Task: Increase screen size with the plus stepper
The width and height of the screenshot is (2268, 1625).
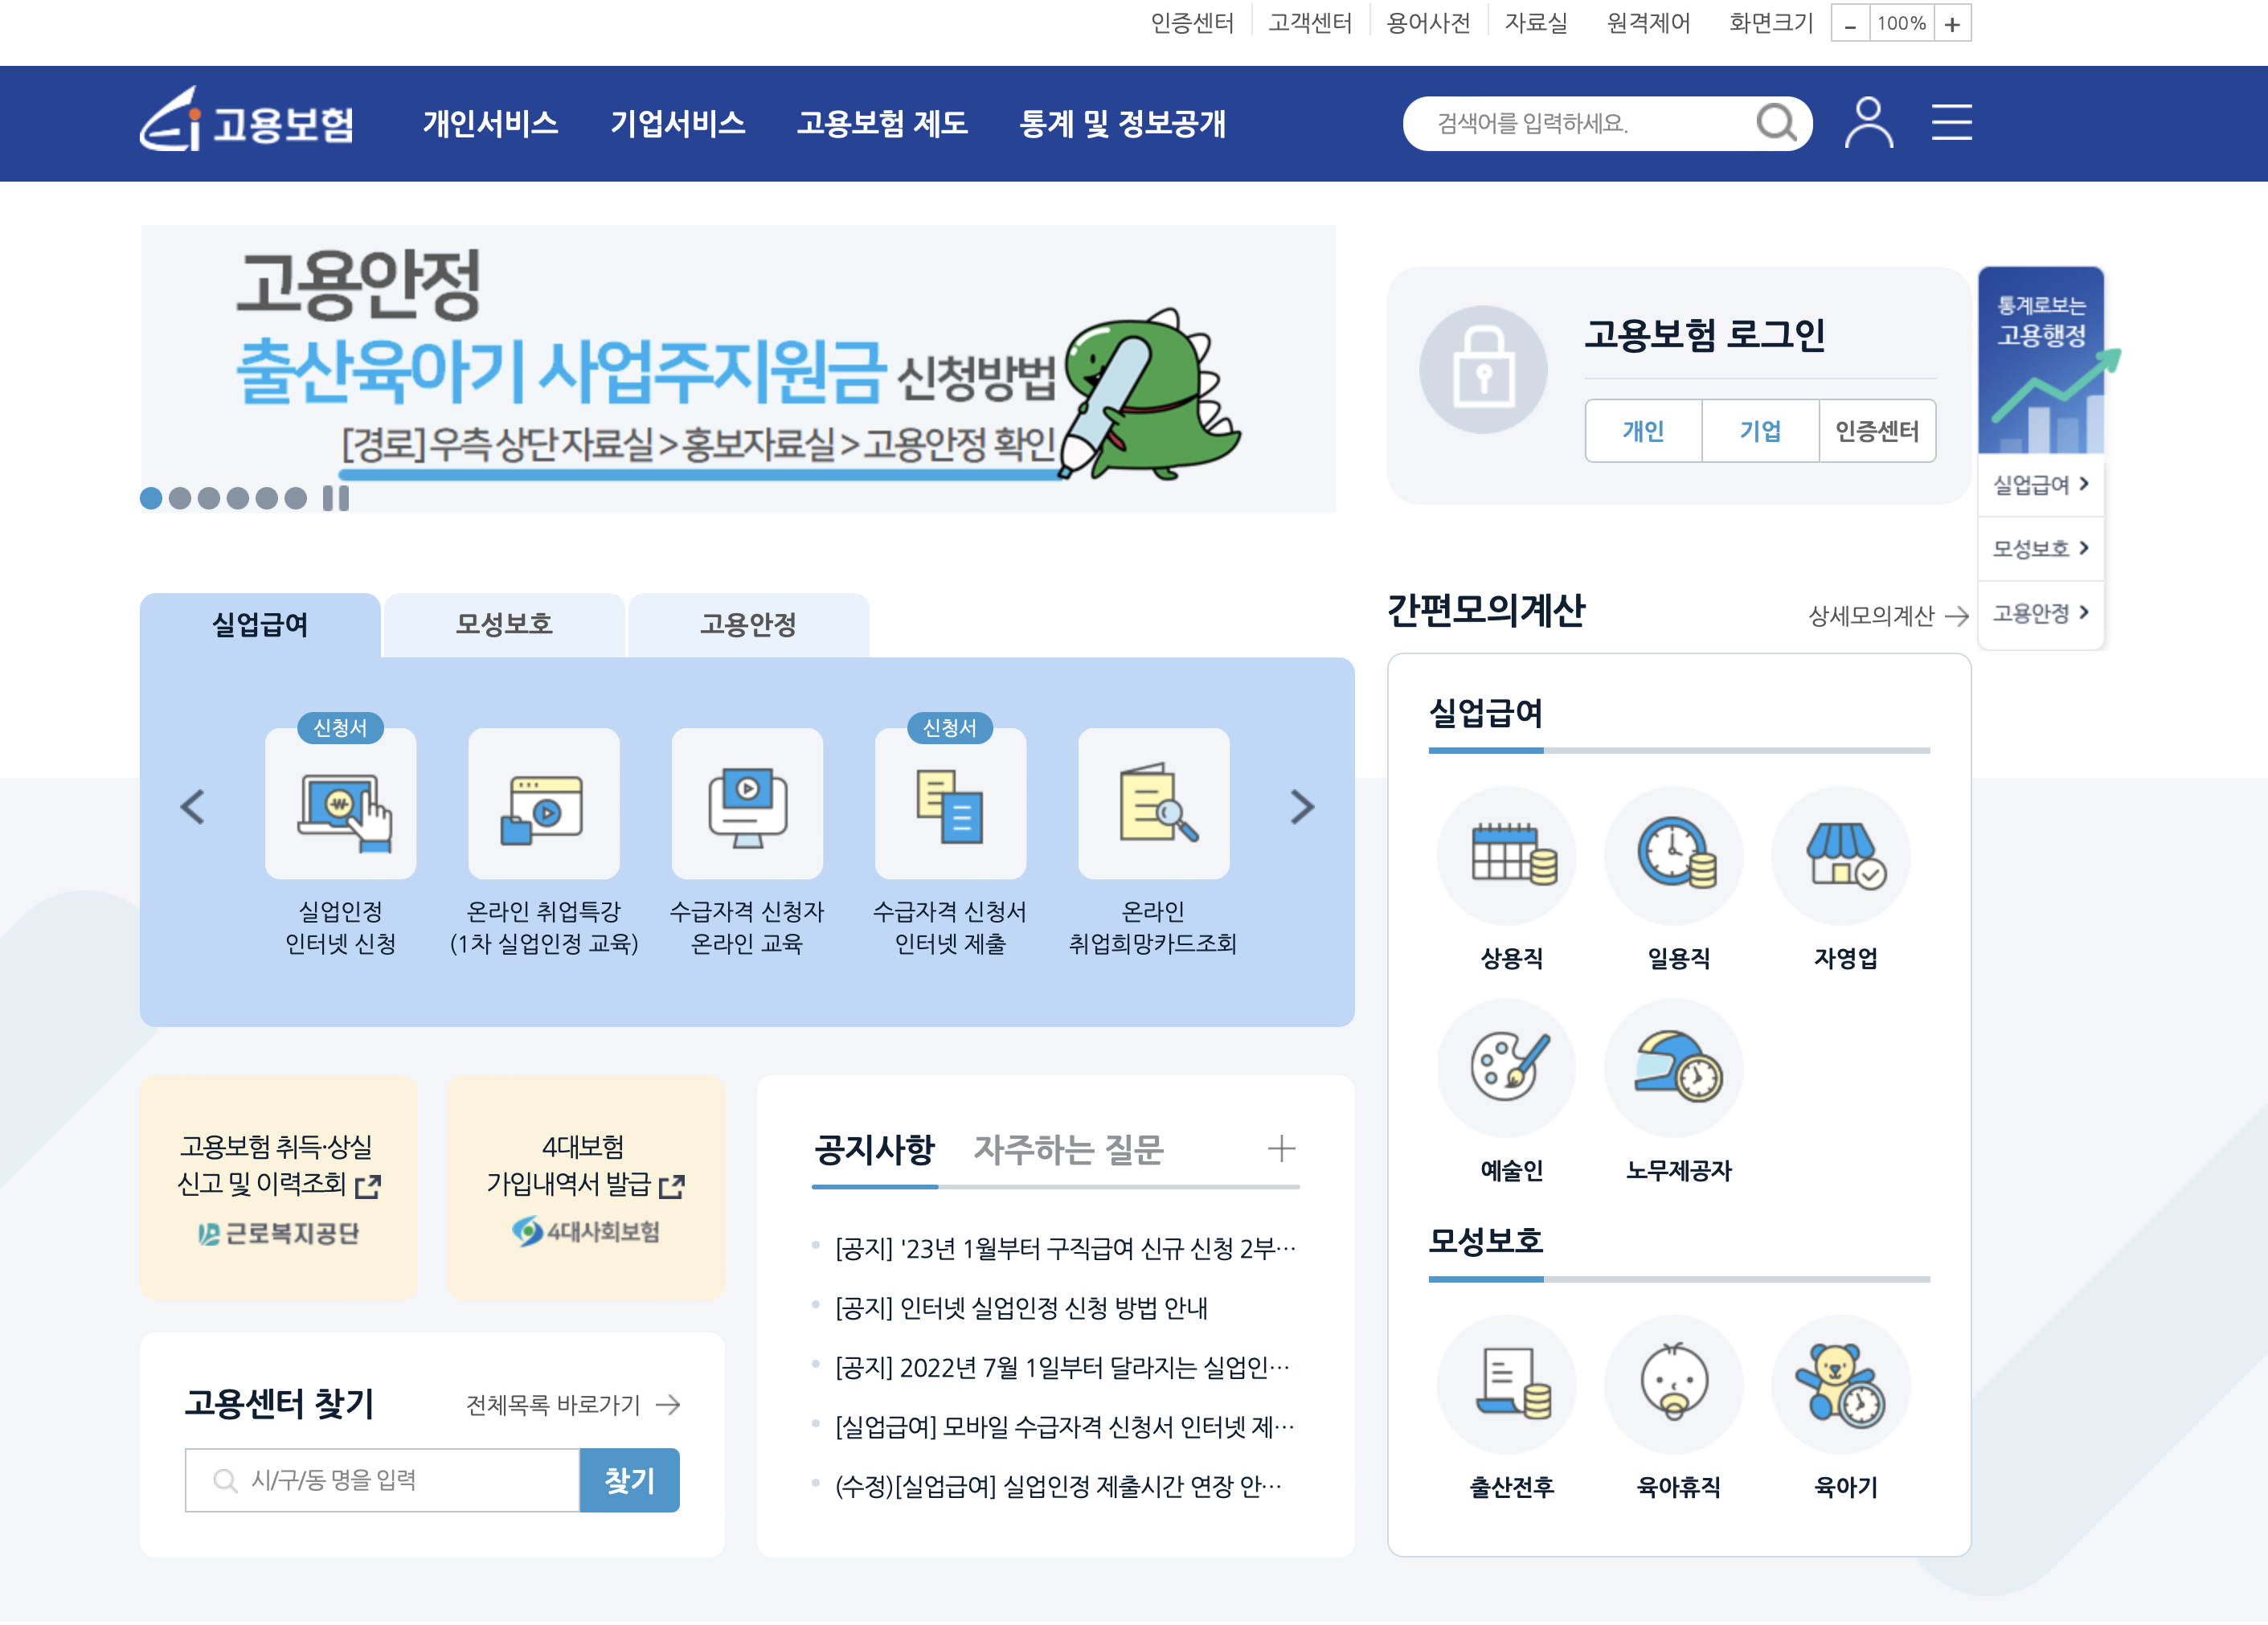Action: point(1954,23)
